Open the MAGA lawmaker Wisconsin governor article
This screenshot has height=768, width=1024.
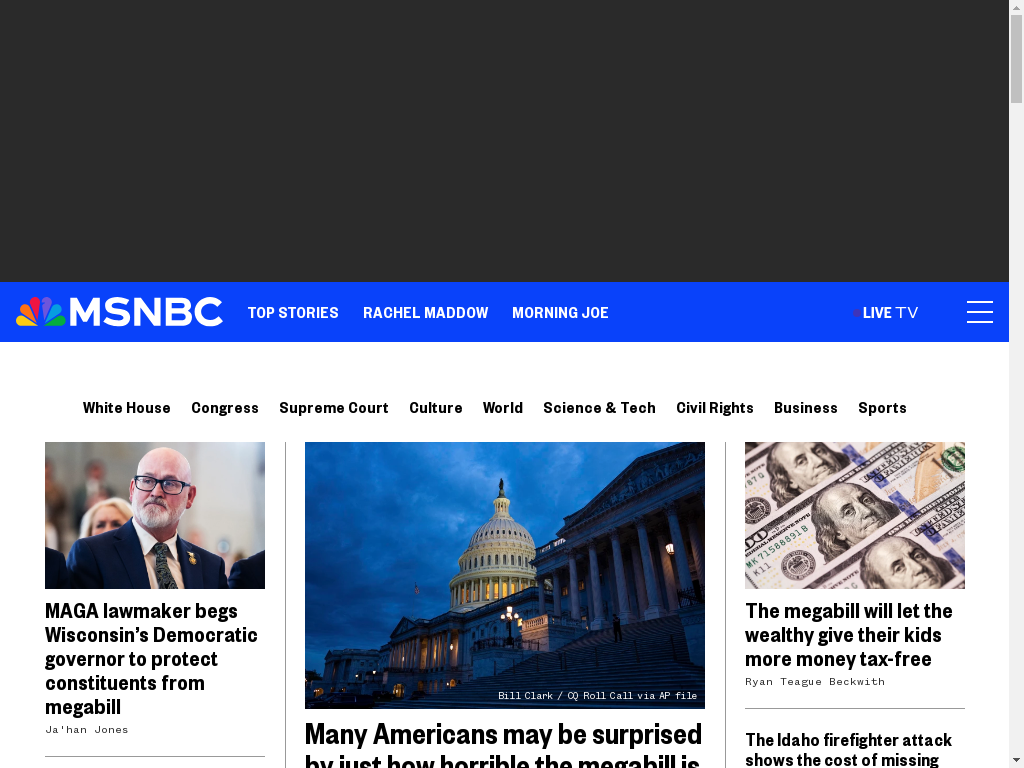pos(152,658)
